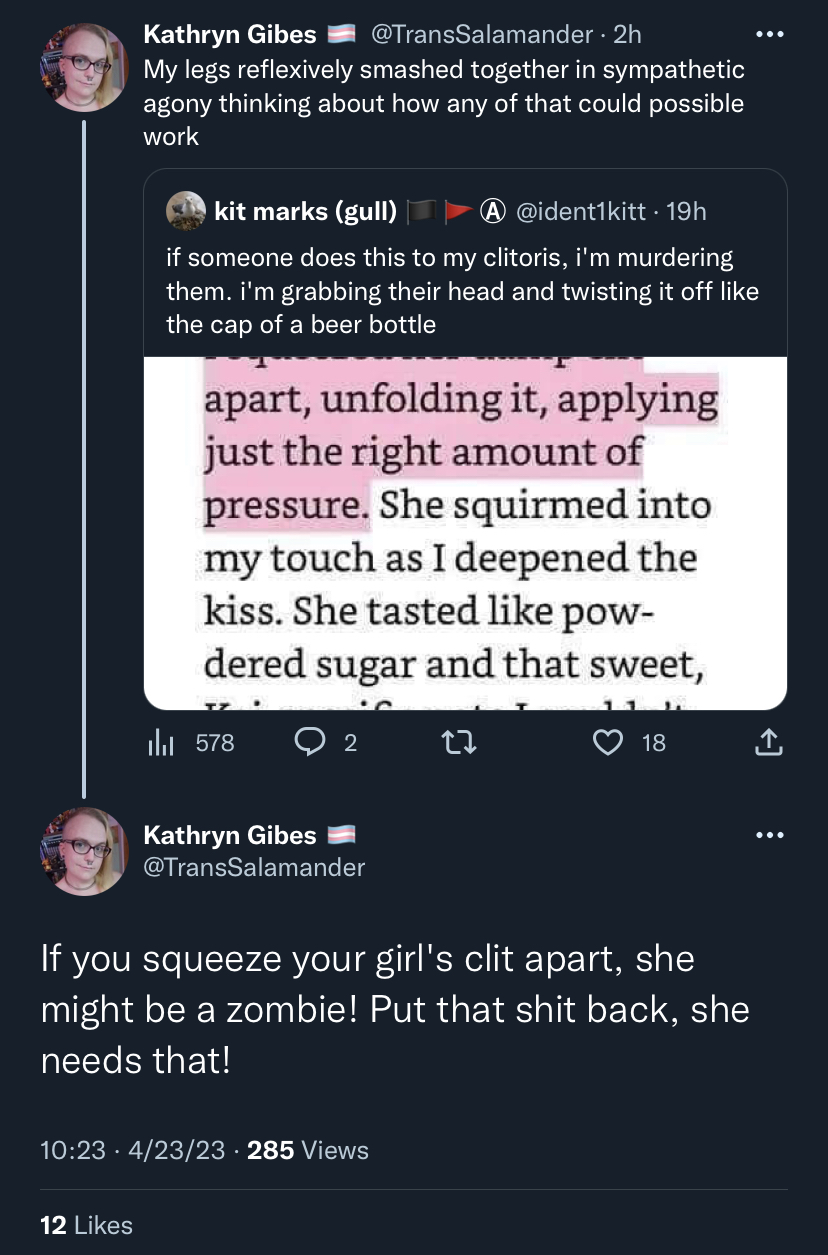The width and height of the screenshot is (828, 1255).
Task: View the 12 Likes list
Action: tap(86, 1224)
